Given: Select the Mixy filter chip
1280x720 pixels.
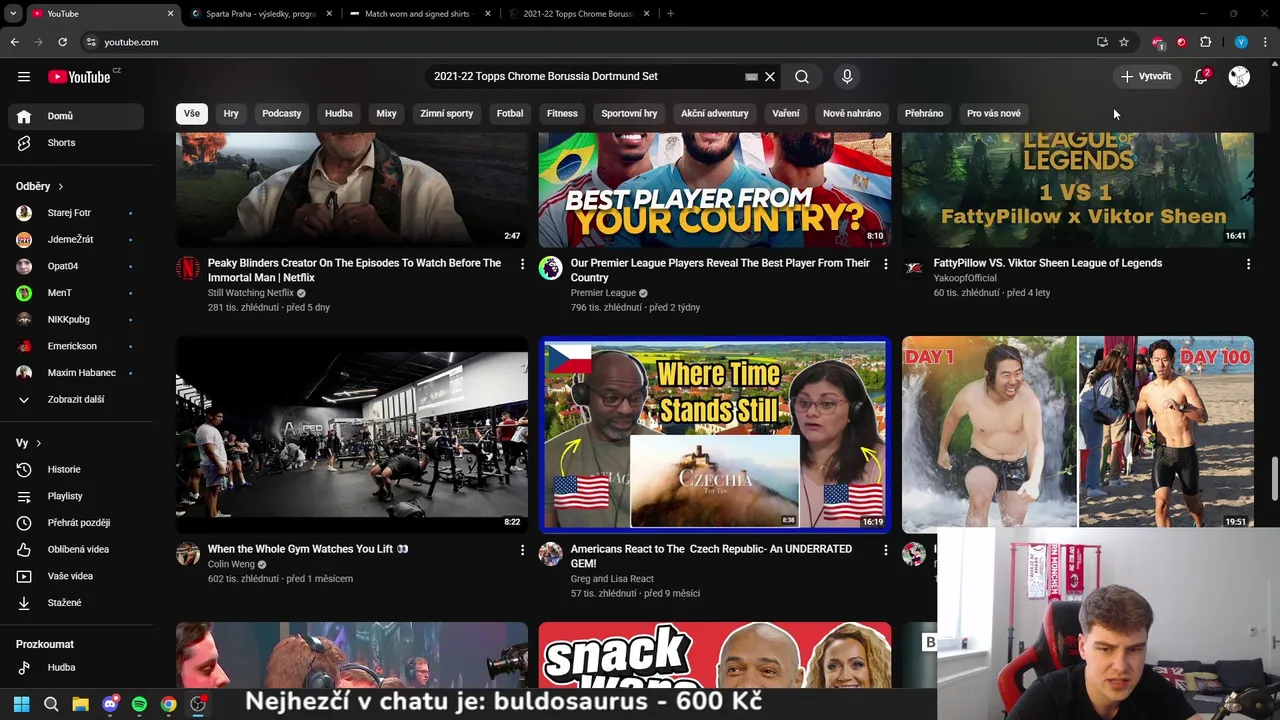Looking at the screenshot, I should 386,113.
